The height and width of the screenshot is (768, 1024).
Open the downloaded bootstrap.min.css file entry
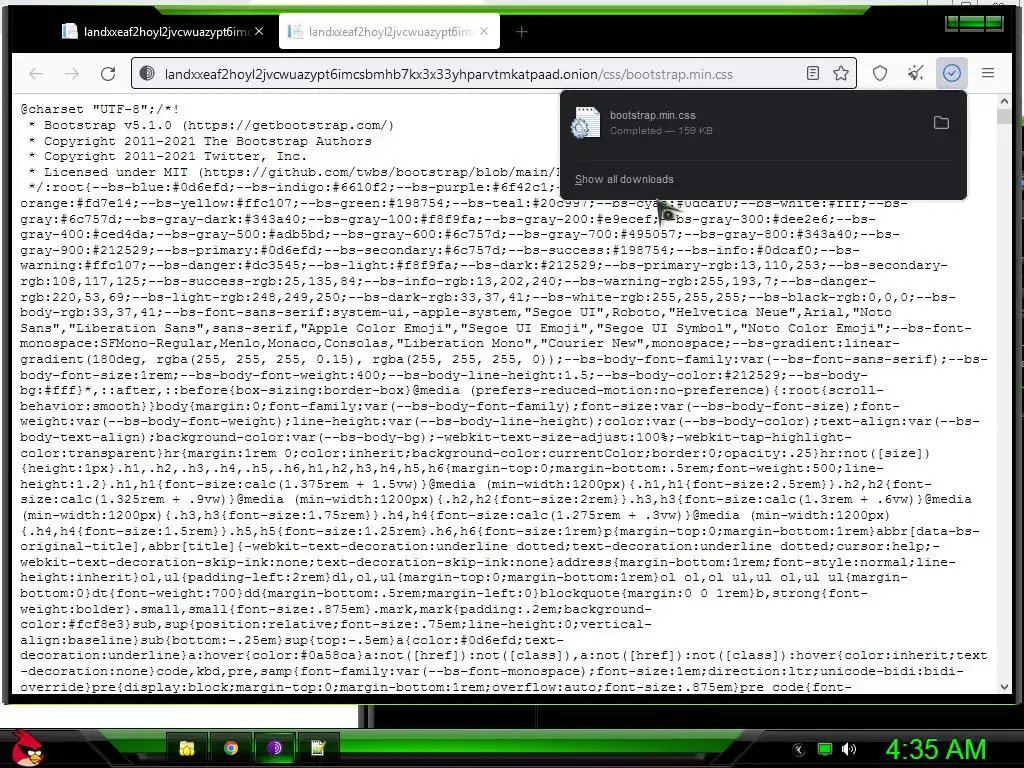pyautogui.click(x=744, y=123)
